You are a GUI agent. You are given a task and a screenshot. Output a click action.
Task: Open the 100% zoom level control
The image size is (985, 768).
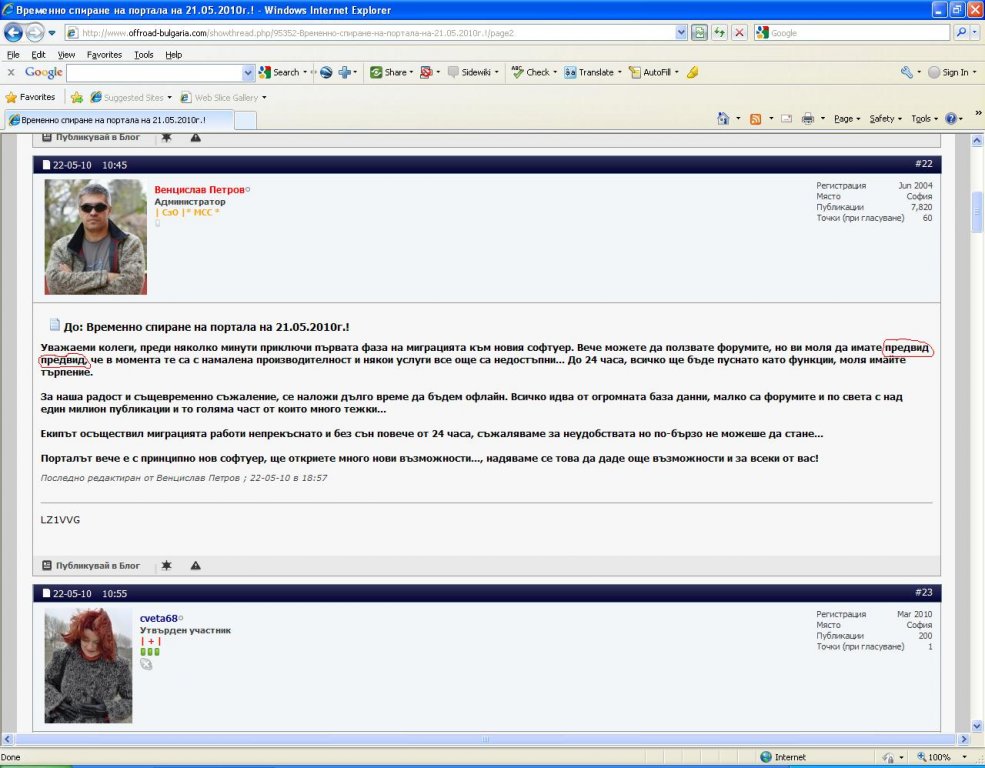[x=940, y=757]
